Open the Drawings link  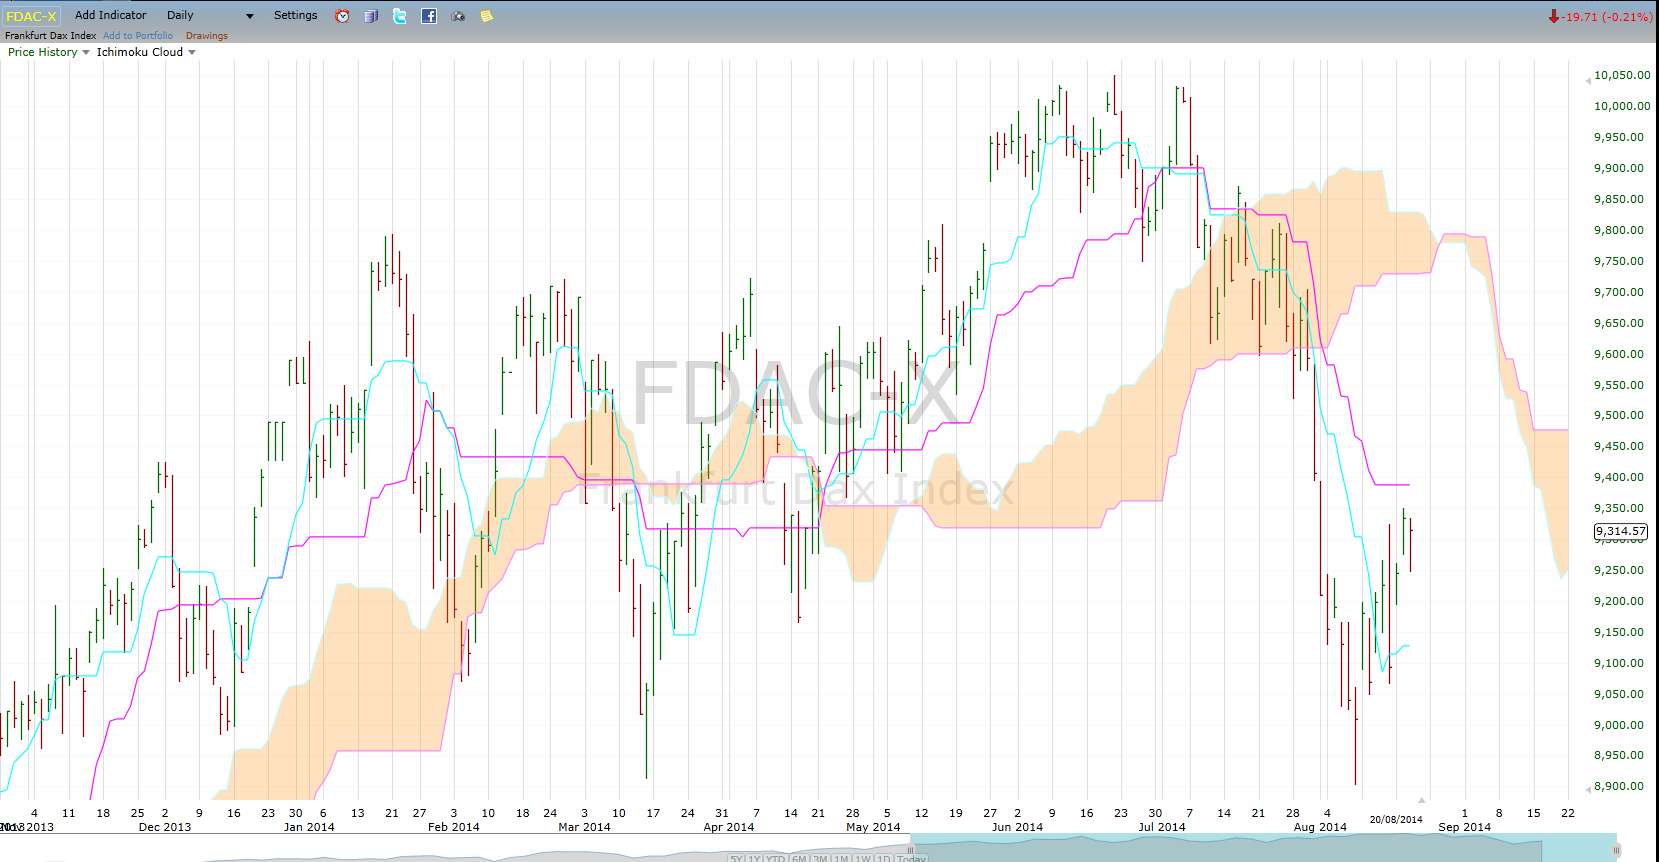point(207,35)
